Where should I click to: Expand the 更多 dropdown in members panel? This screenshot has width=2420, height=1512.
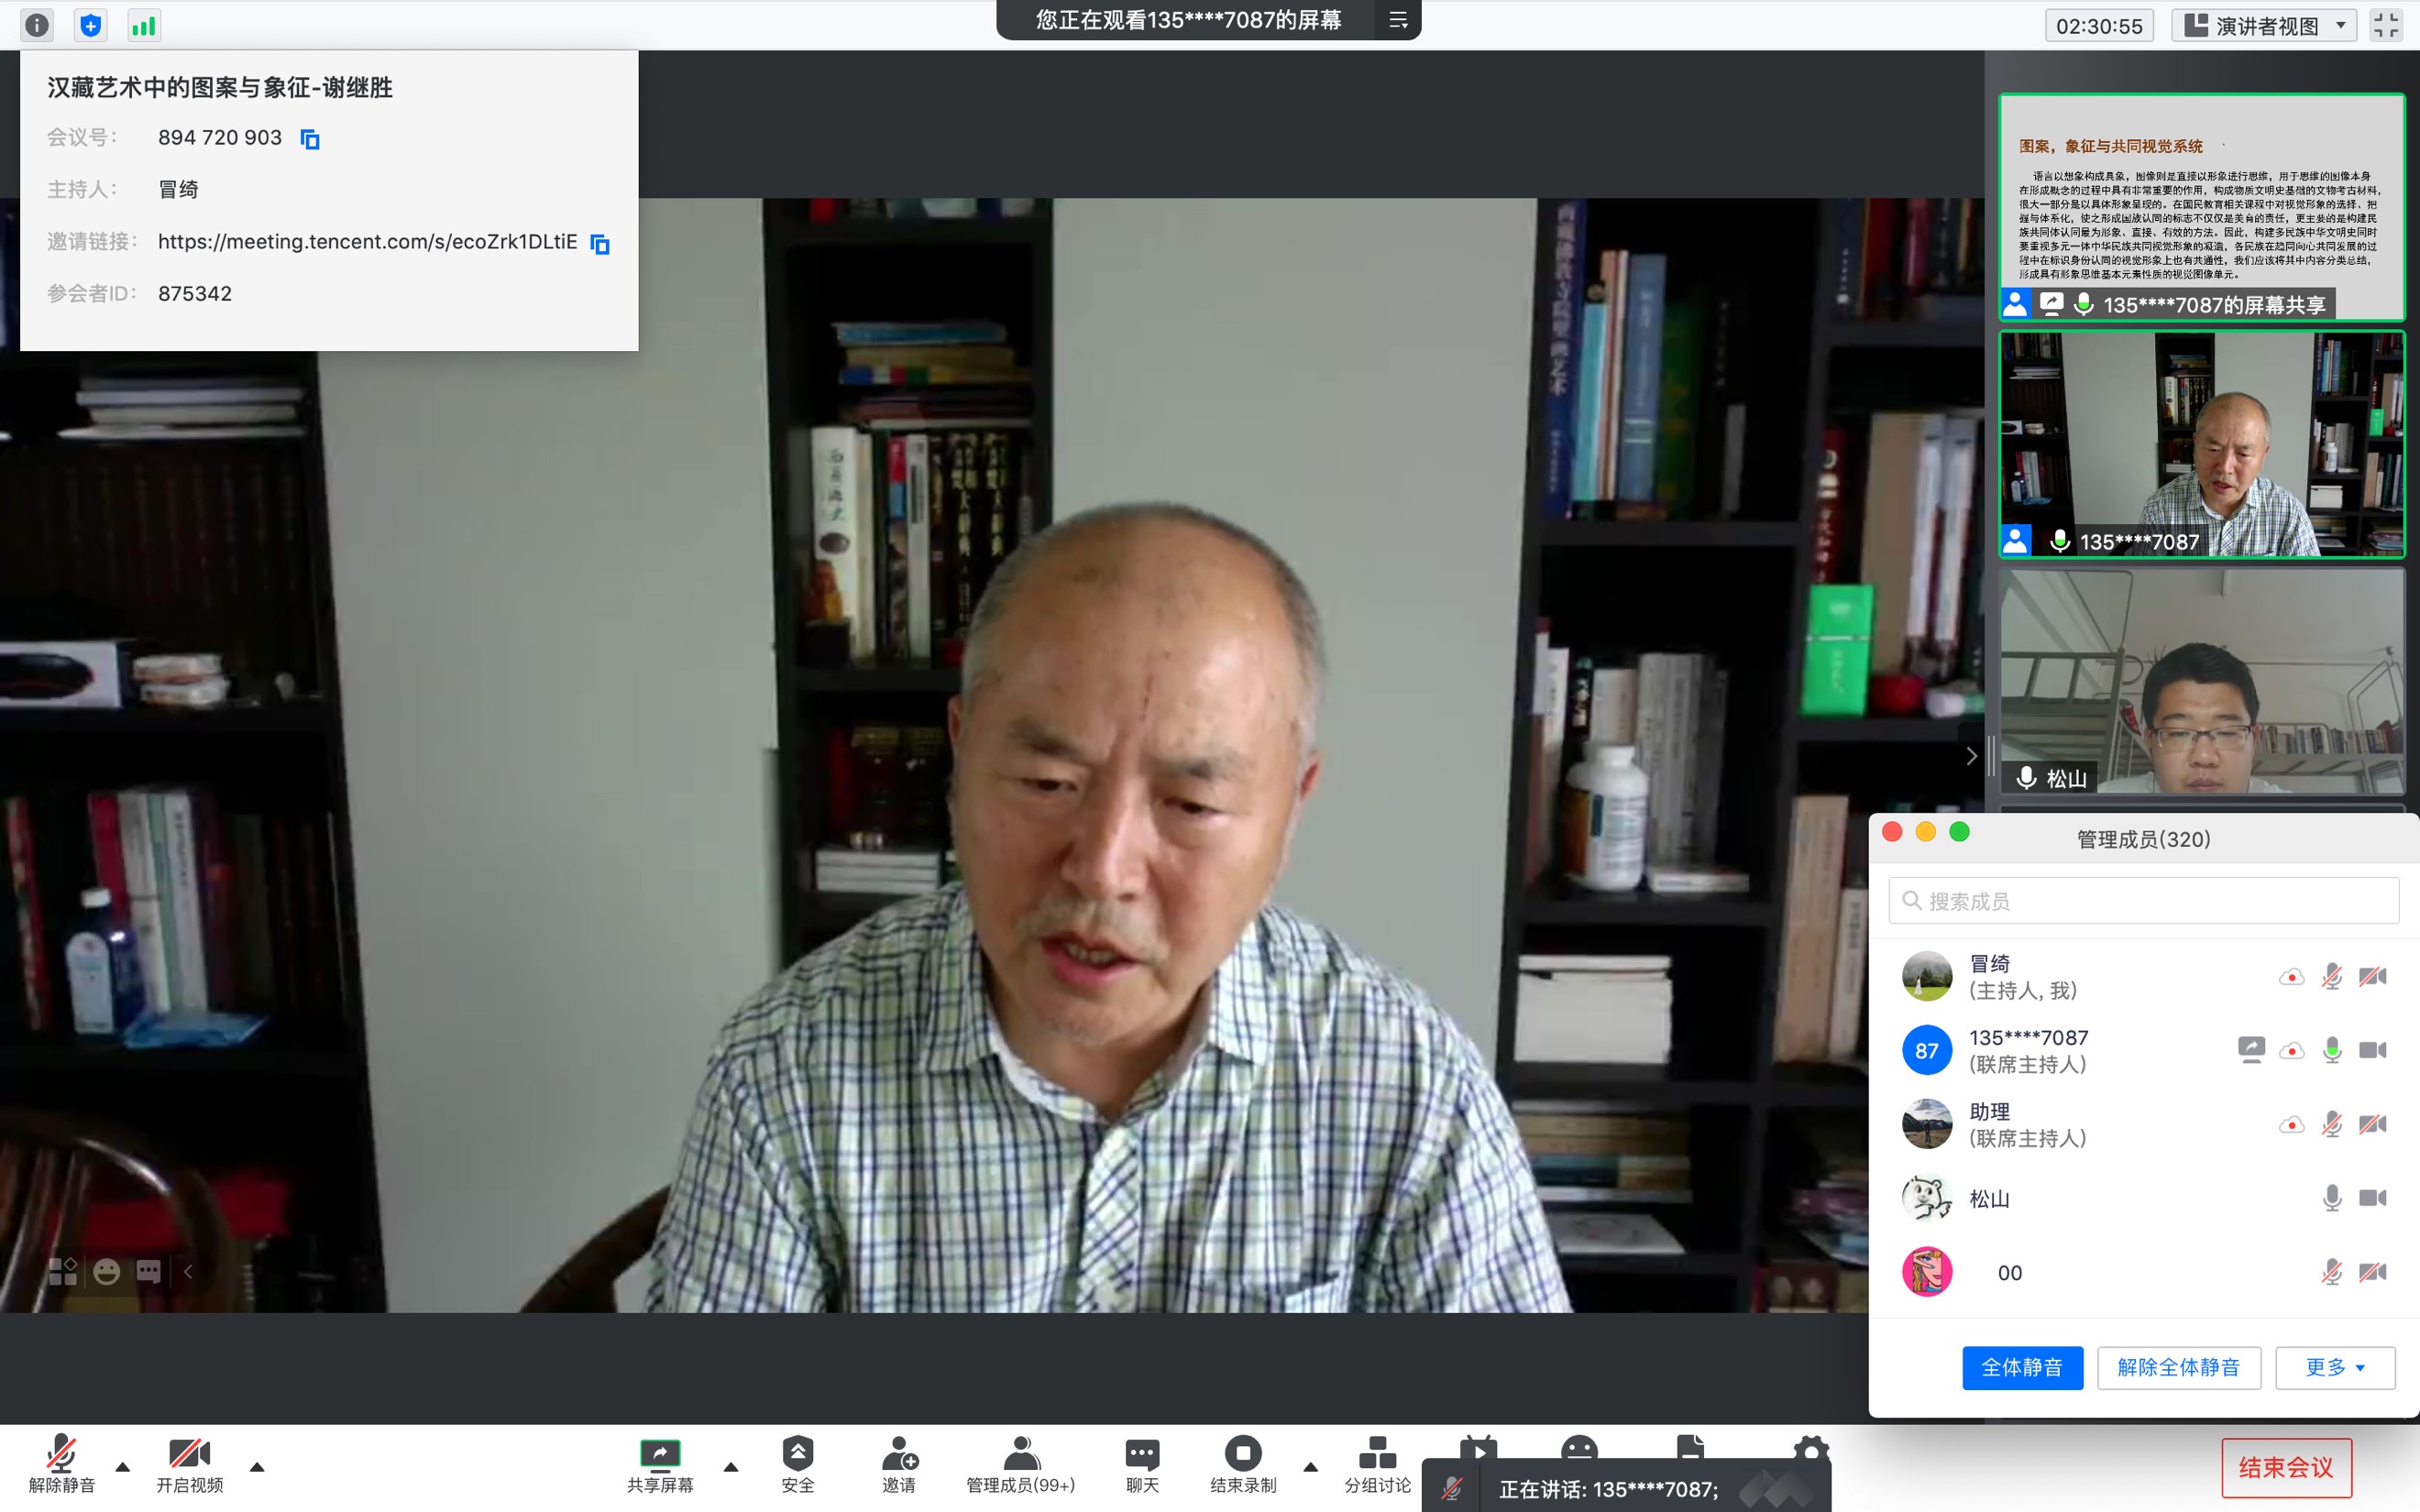pos(2334,1367)
